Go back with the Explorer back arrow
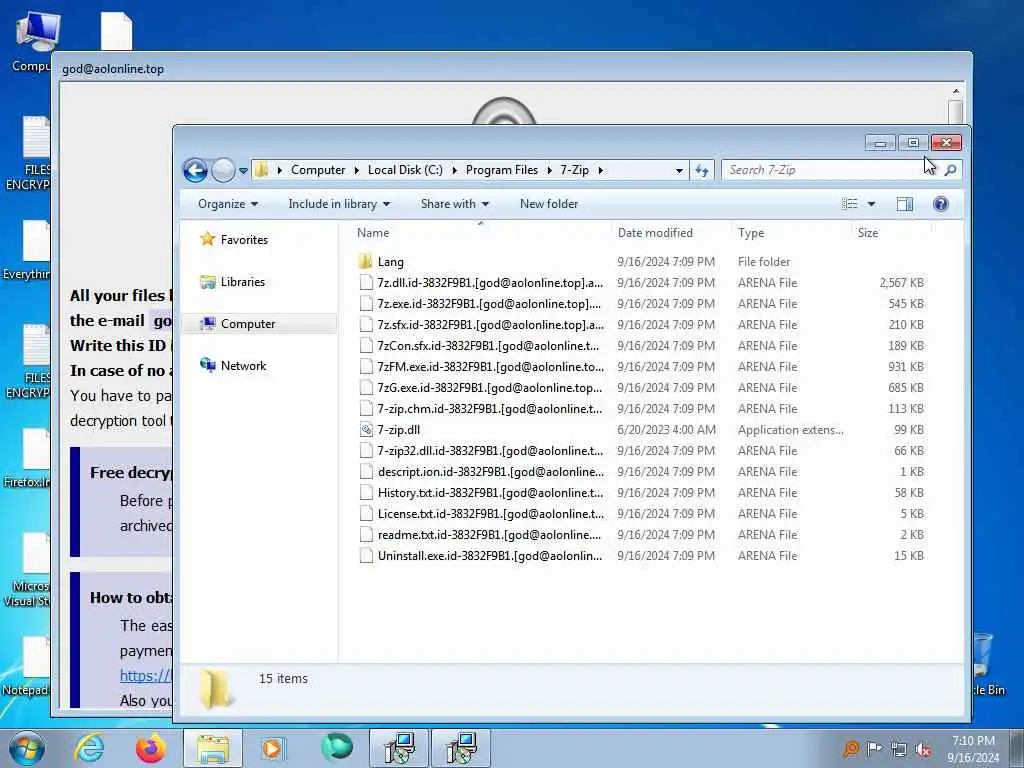This screenshot has height=768, width=1024. tap(195, 170)
